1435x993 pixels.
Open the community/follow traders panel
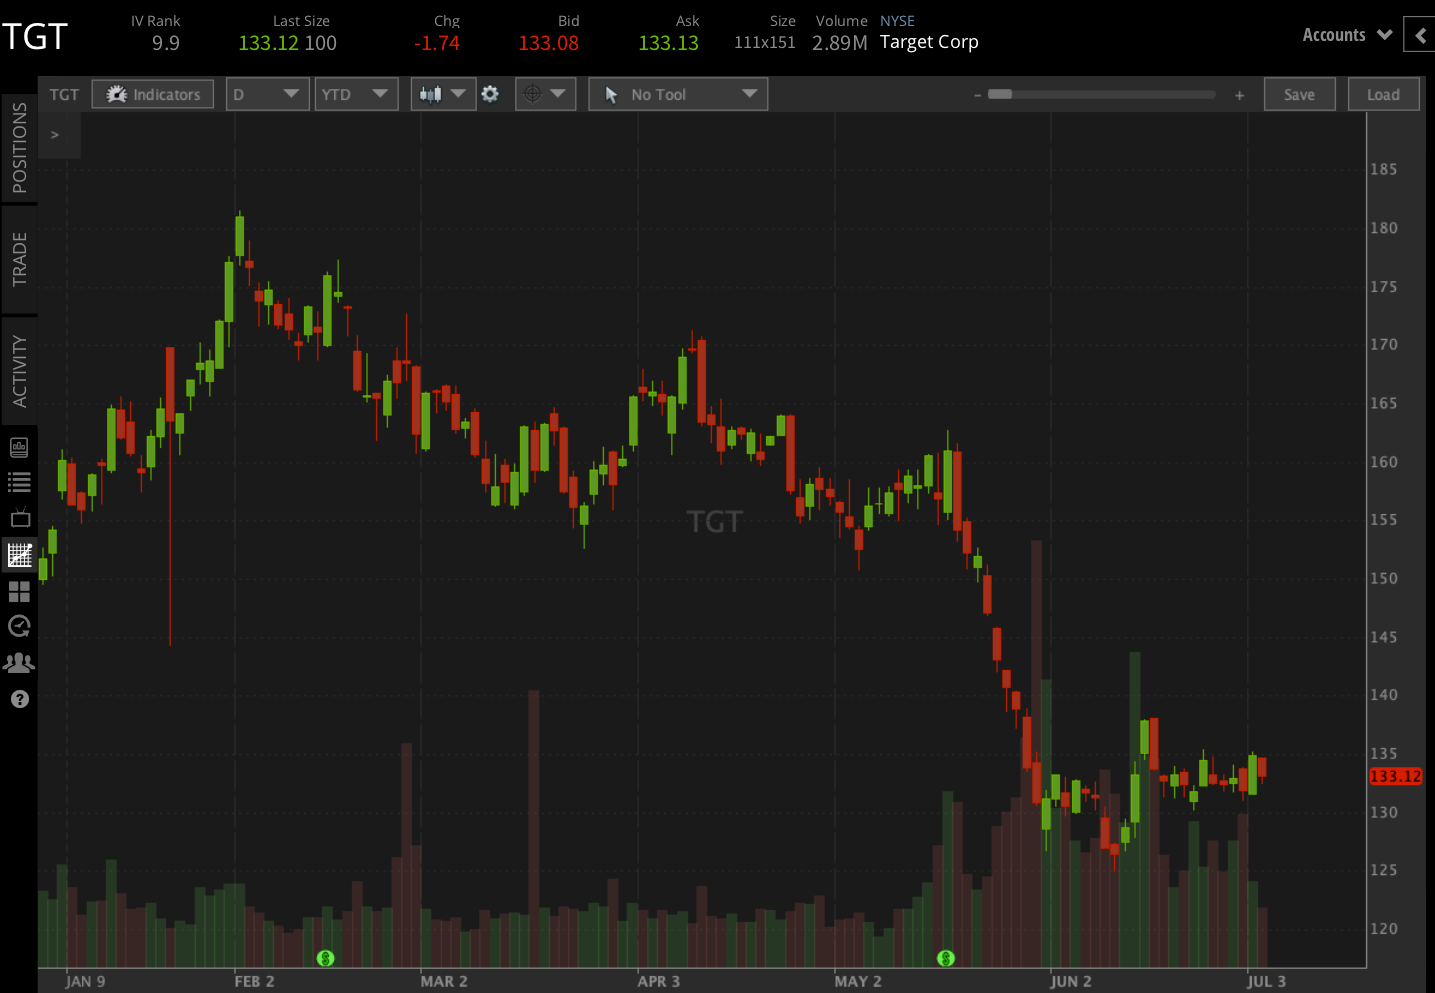(x=19, y=662)
